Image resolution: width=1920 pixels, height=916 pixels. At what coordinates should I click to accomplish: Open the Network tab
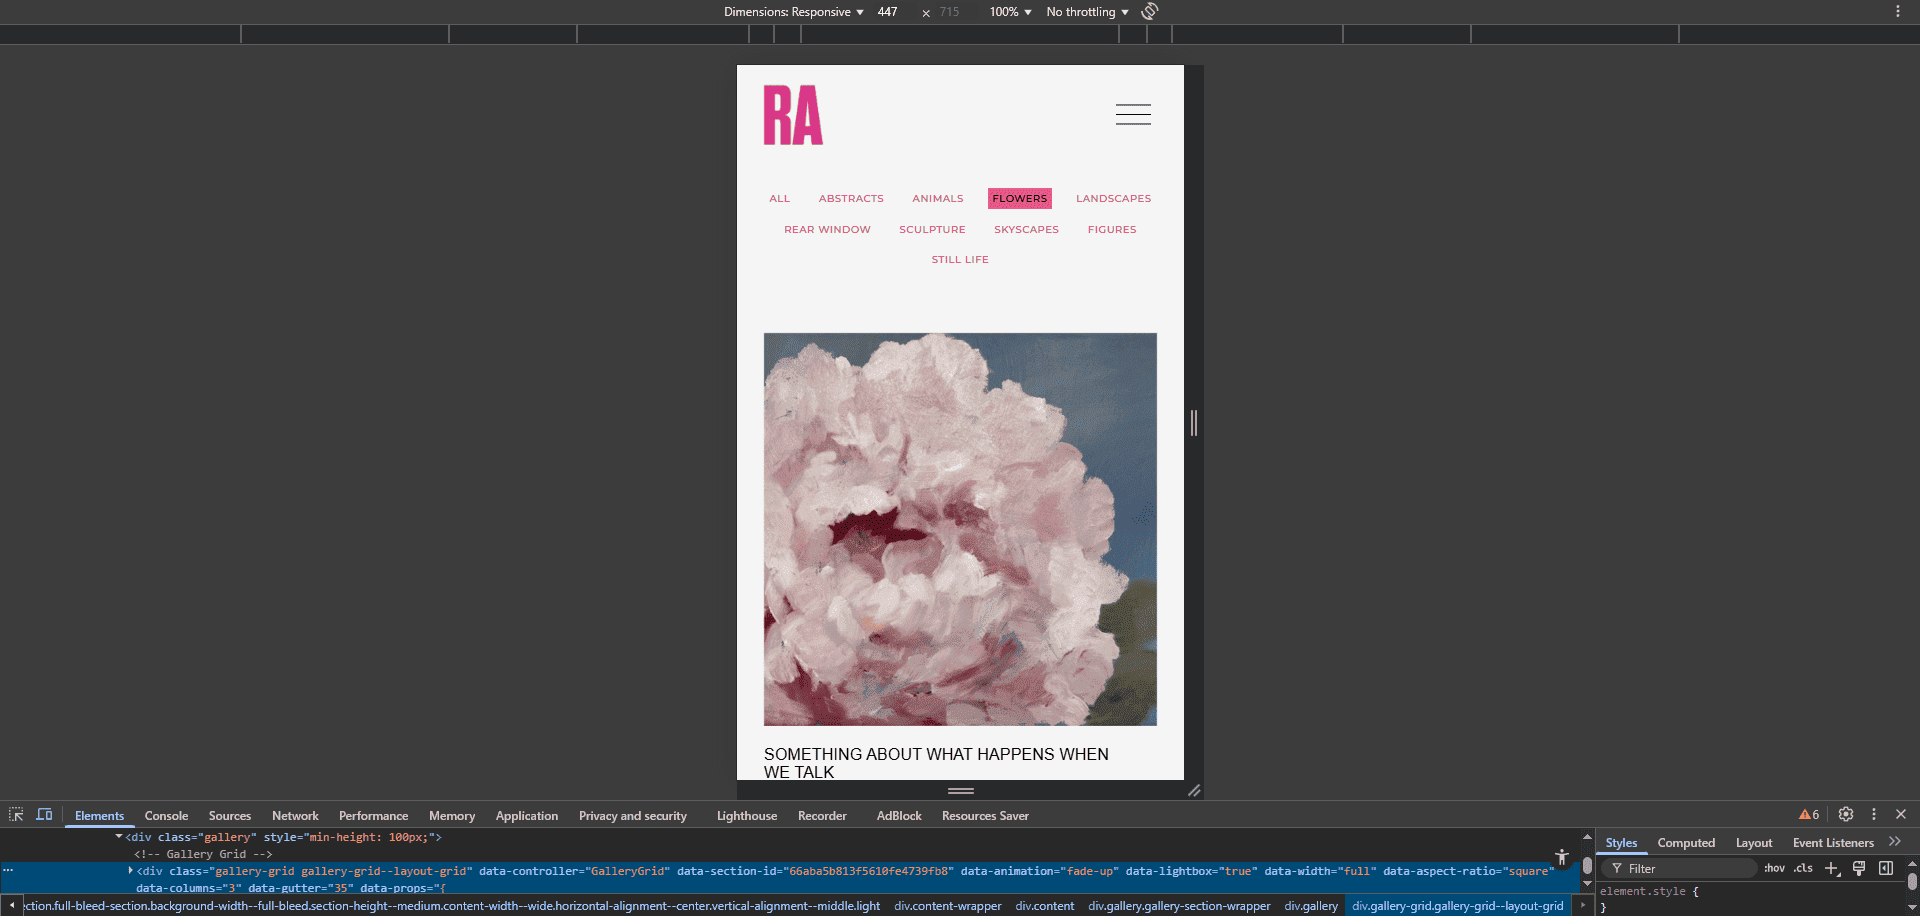295,816
